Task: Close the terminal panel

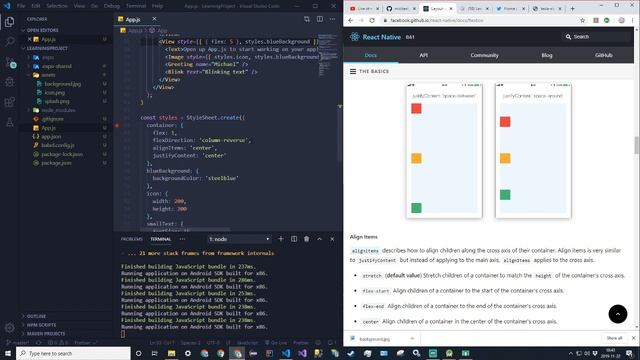Action: 332,239
